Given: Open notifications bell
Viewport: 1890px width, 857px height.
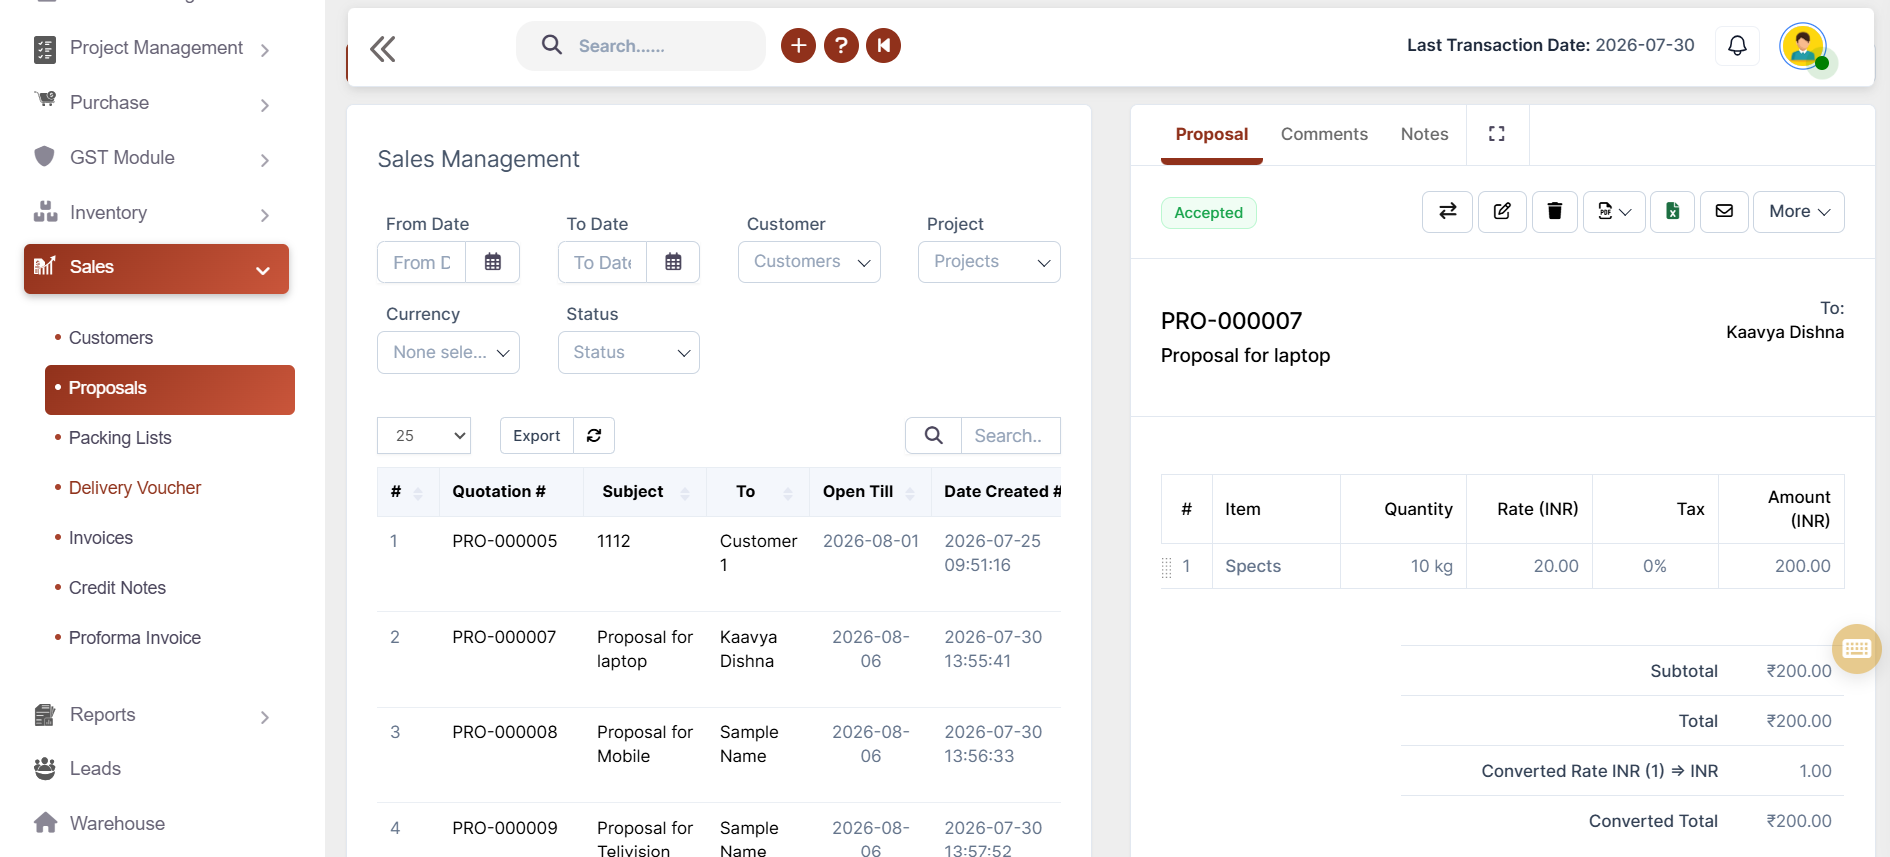Looking at the screenshot, I should tap(1738, 45).
